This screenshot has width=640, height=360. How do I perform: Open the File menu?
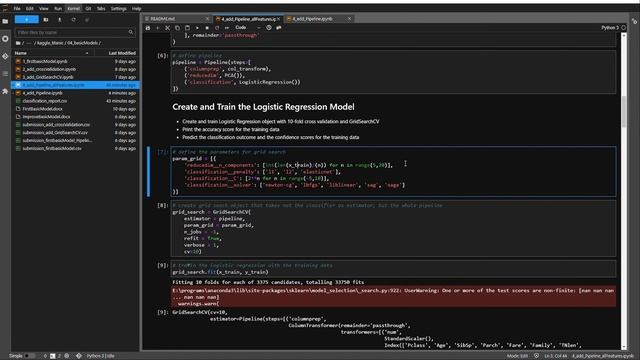(17, 9)
